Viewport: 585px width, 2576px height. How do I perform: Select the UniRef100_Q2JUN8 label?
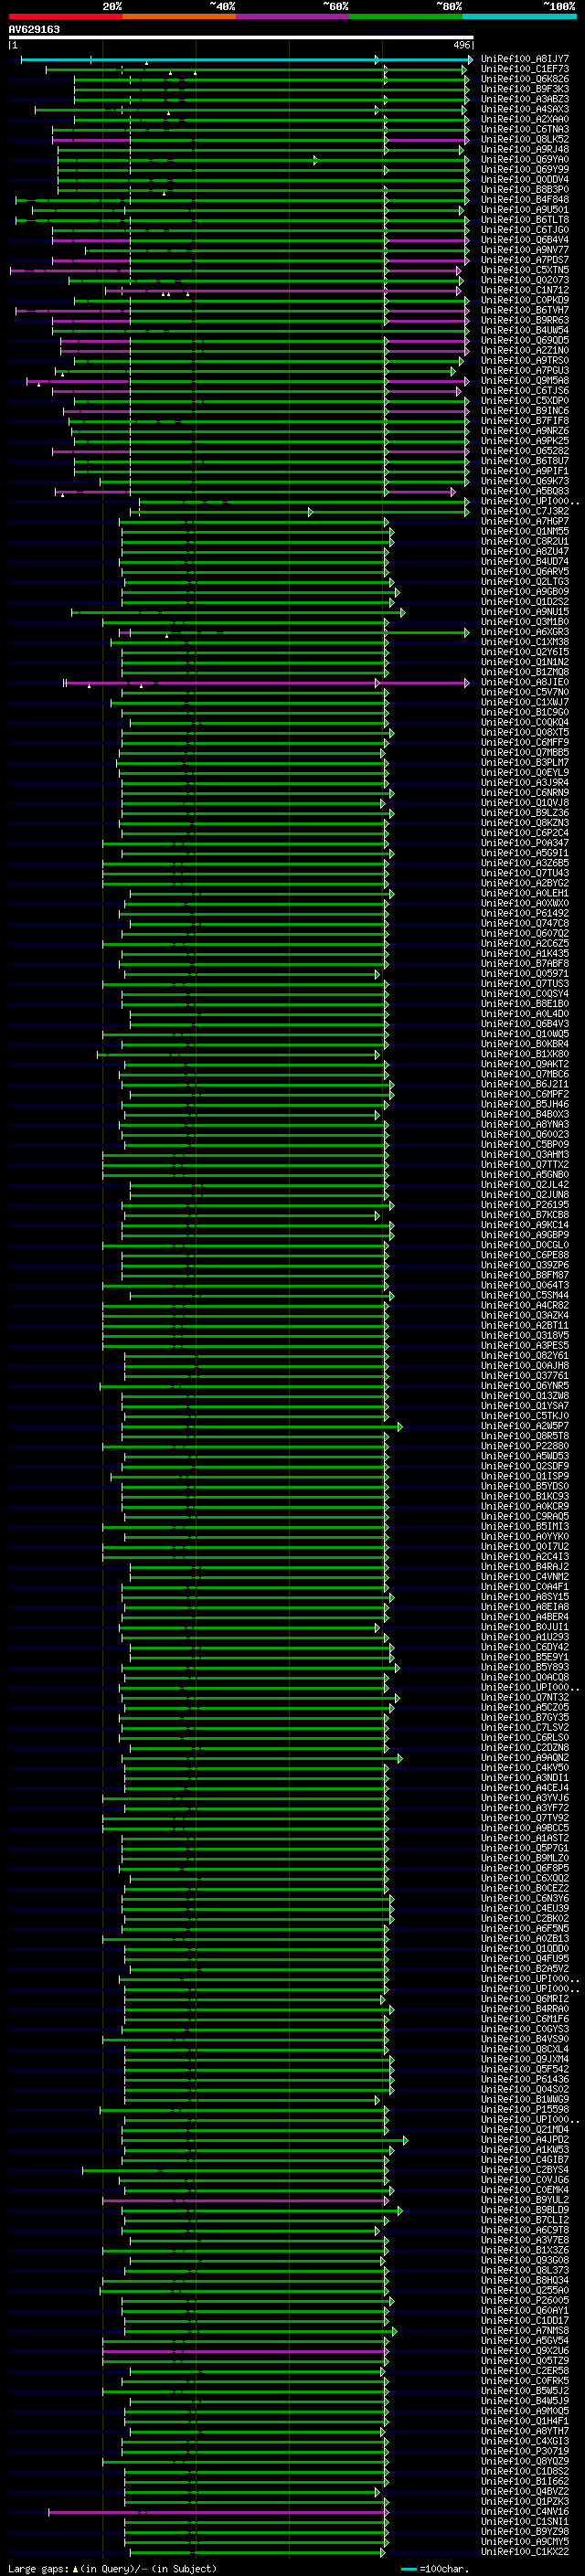[x=525, y=1194]
